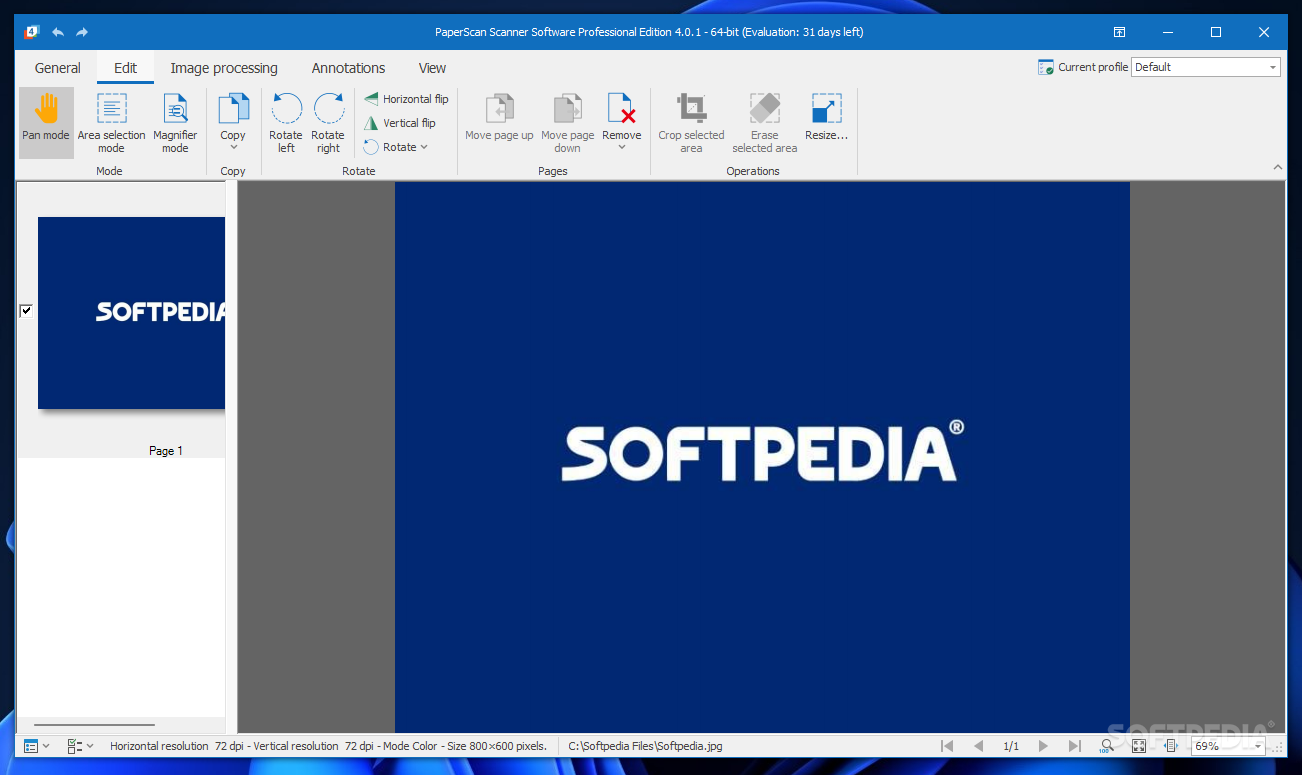Zoom to 100% actual size
This screenshot has width=1302, height=775.
[x=1106, y=746]
